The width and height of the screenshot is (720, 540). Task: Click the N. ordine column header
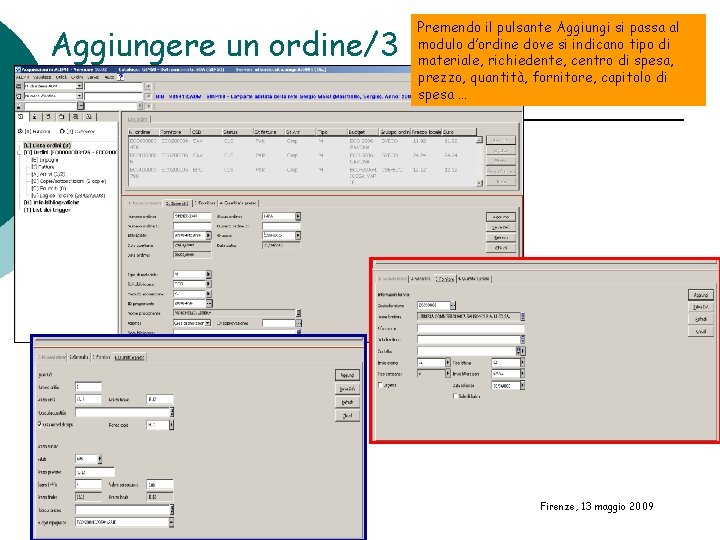pyautogui.click(x=144, y=132)
